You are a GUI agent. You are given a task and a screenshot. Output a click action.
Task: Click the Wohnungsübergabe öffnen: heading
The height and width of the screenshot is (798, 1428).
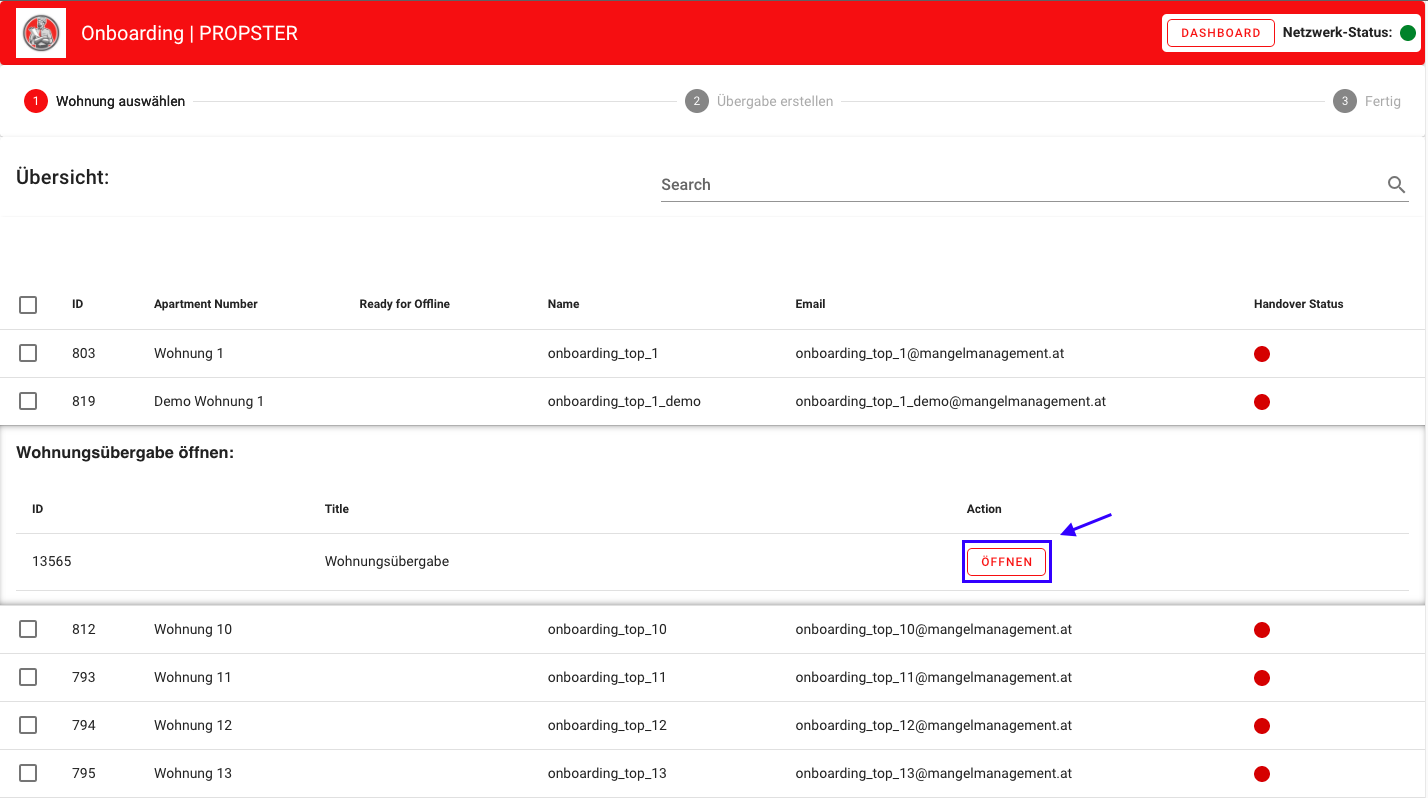click(x=125, y=453)
